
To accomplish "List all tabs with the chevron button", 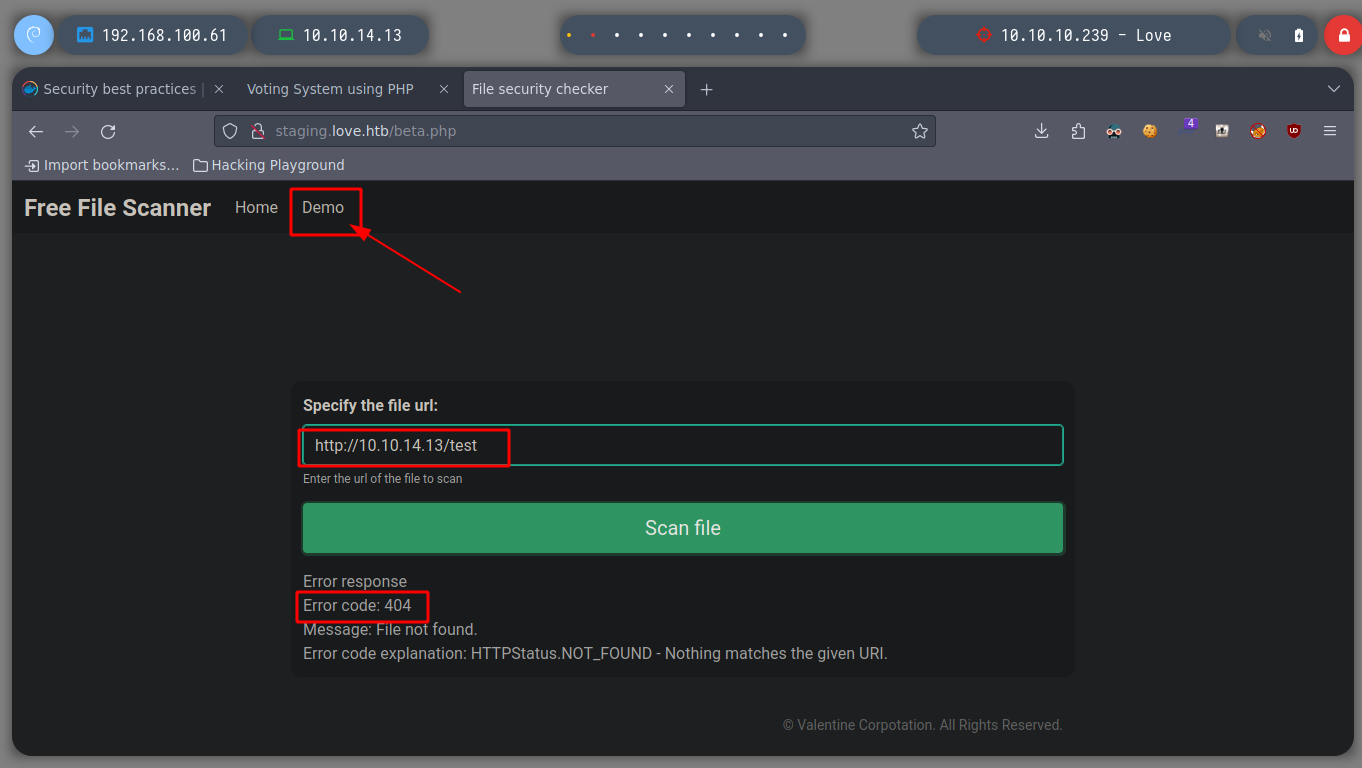I will pos(1333,89).
